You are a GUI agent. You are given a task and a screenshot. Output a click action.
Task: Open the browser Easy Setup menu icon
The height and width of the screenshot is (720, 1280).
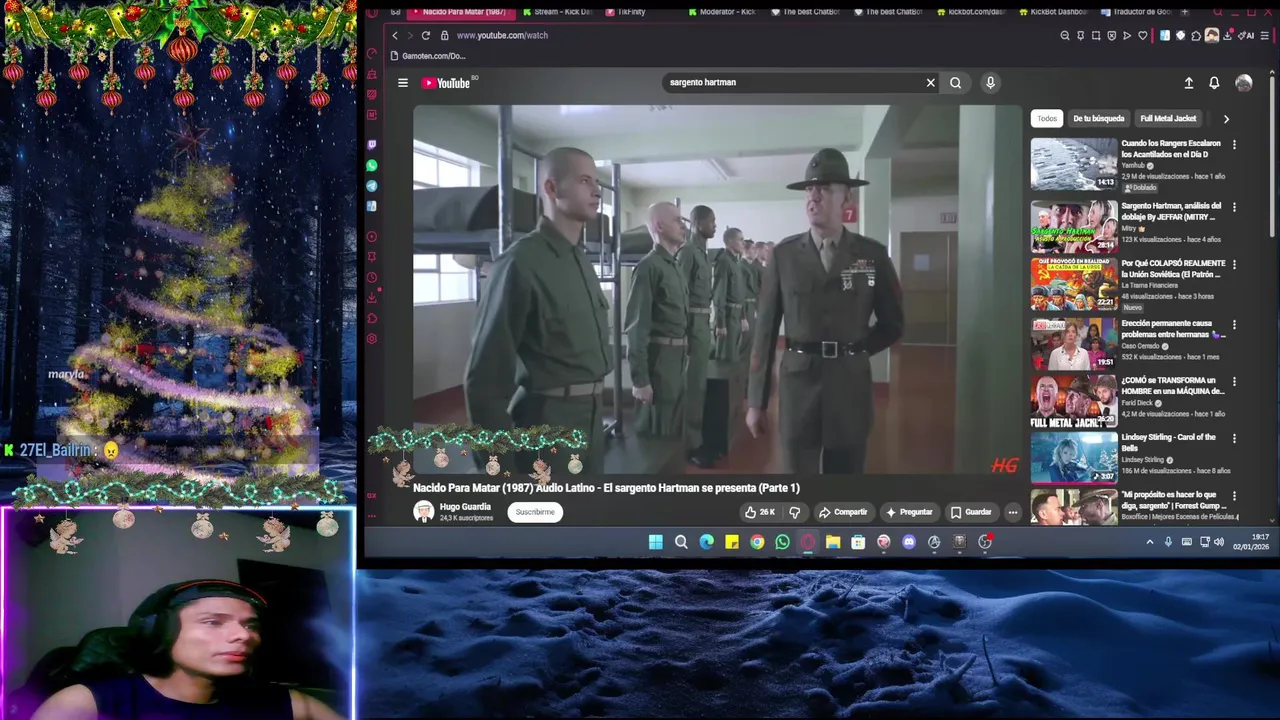(x=1267, y=35)
